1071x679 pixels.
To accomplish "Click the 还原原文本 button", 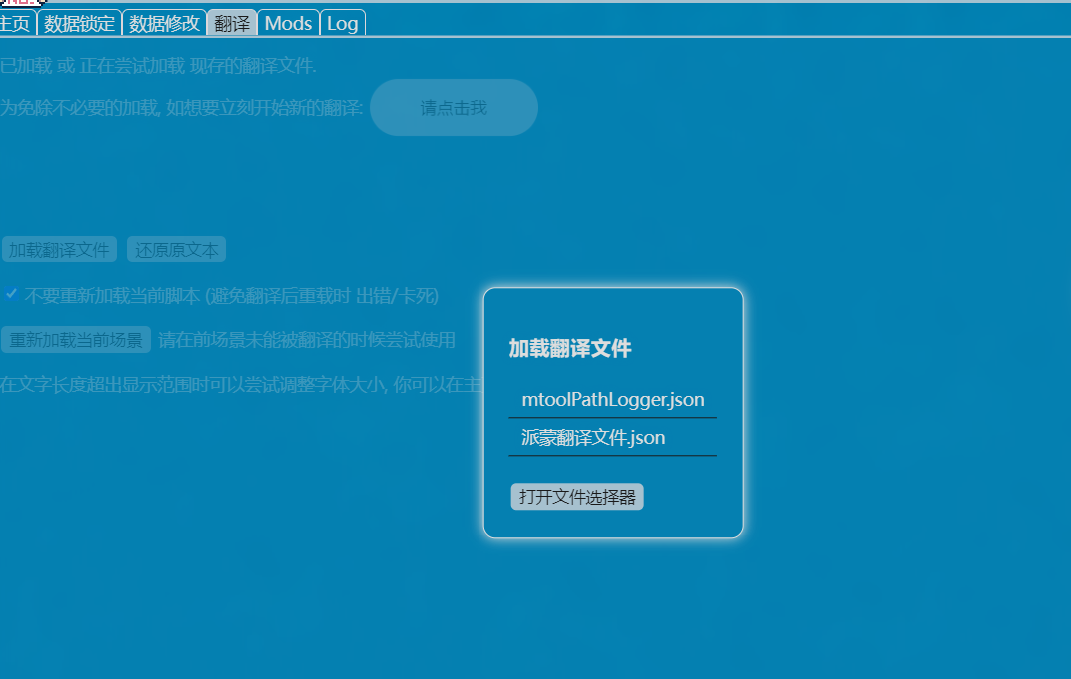I will click(176, 250).
